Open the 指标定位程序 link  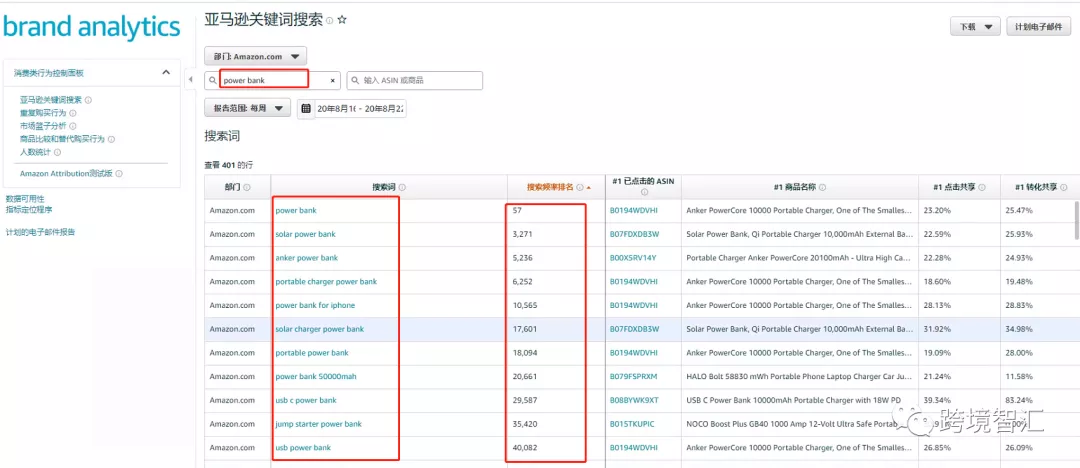pyautogui.click(x=29, y=210)
